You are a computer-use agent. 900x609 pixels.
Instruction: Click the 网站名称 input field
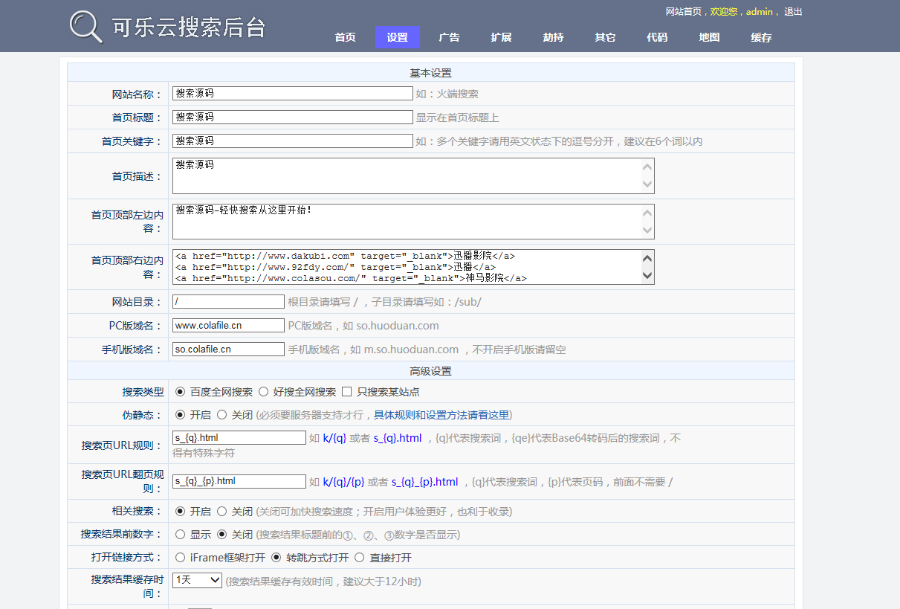(x=292, y=93)
